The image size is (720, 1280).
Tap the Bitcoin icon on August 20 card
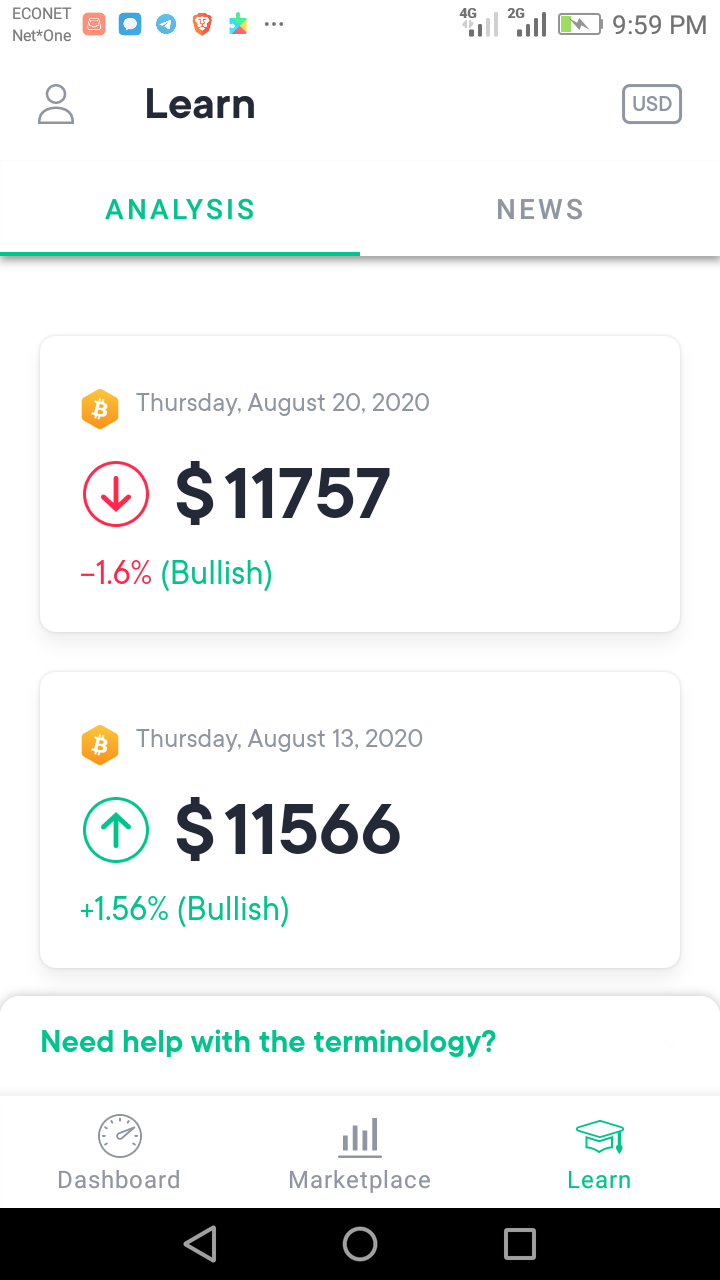(99, 409)
